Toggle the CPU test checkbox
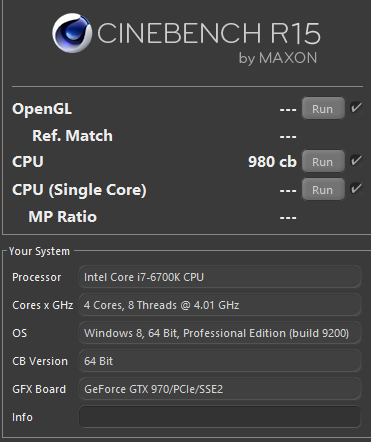The height and width of the screenshot is (442, 371). click(x=356, y=161)
